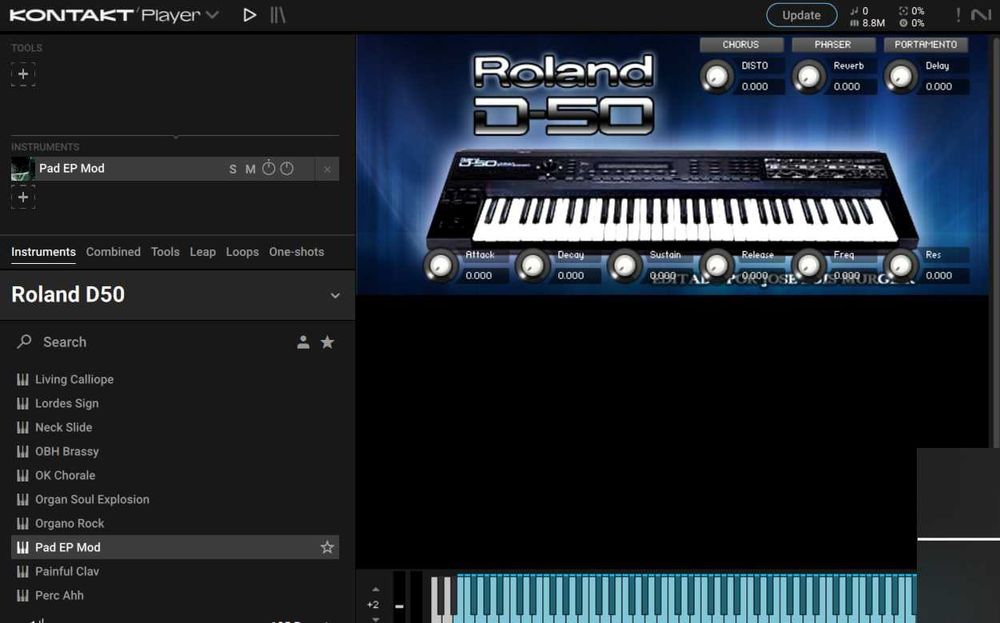Click the Roland D-50 keyboard image

(x=670, y=199)
